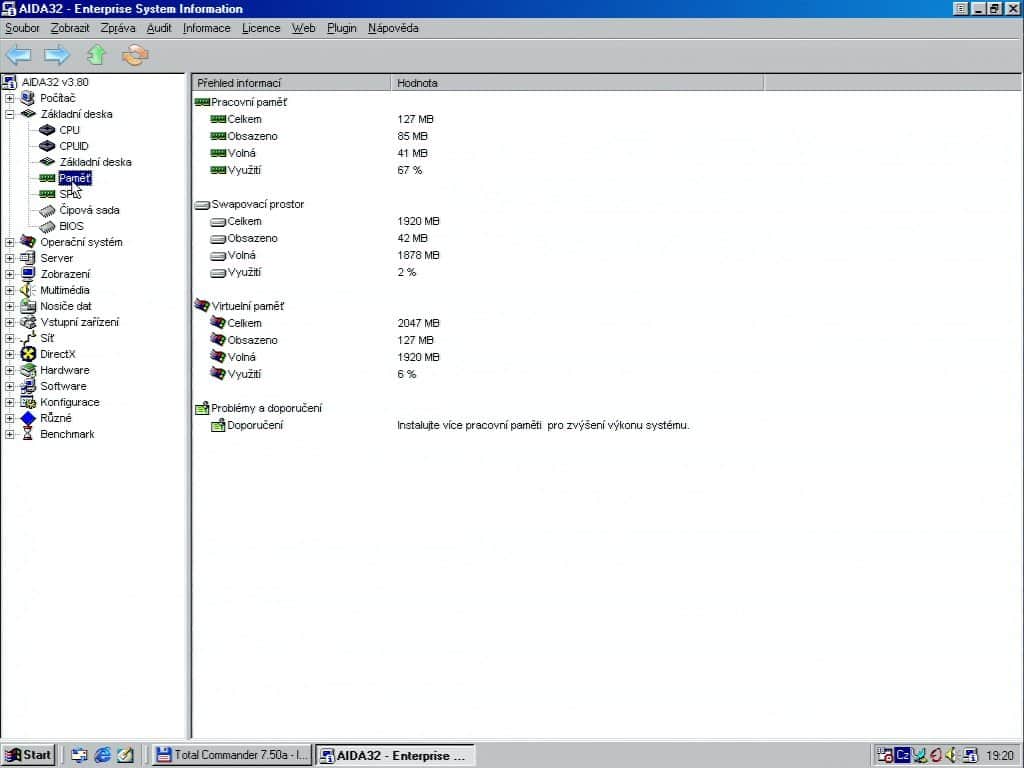Click the taskbar clock showing 19:20

click(x=999, y=756)
